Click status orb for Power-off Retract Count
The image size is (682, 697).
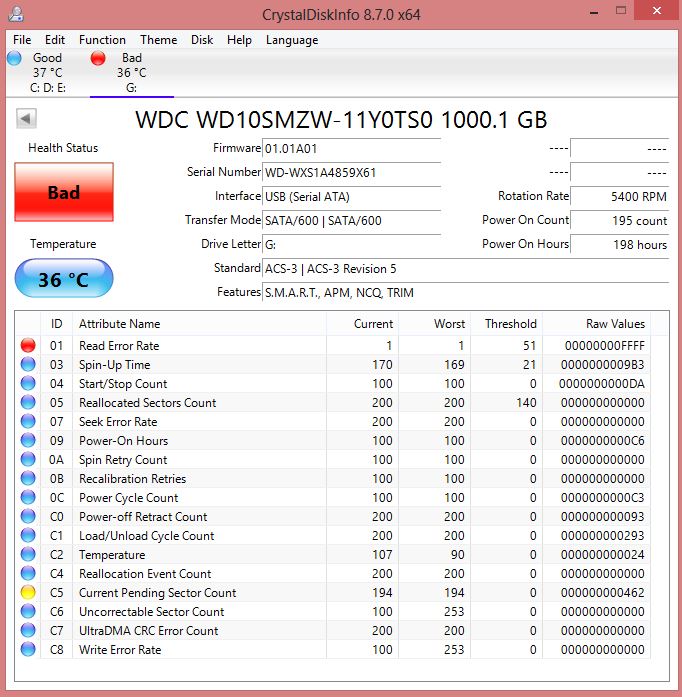[28, 517]
